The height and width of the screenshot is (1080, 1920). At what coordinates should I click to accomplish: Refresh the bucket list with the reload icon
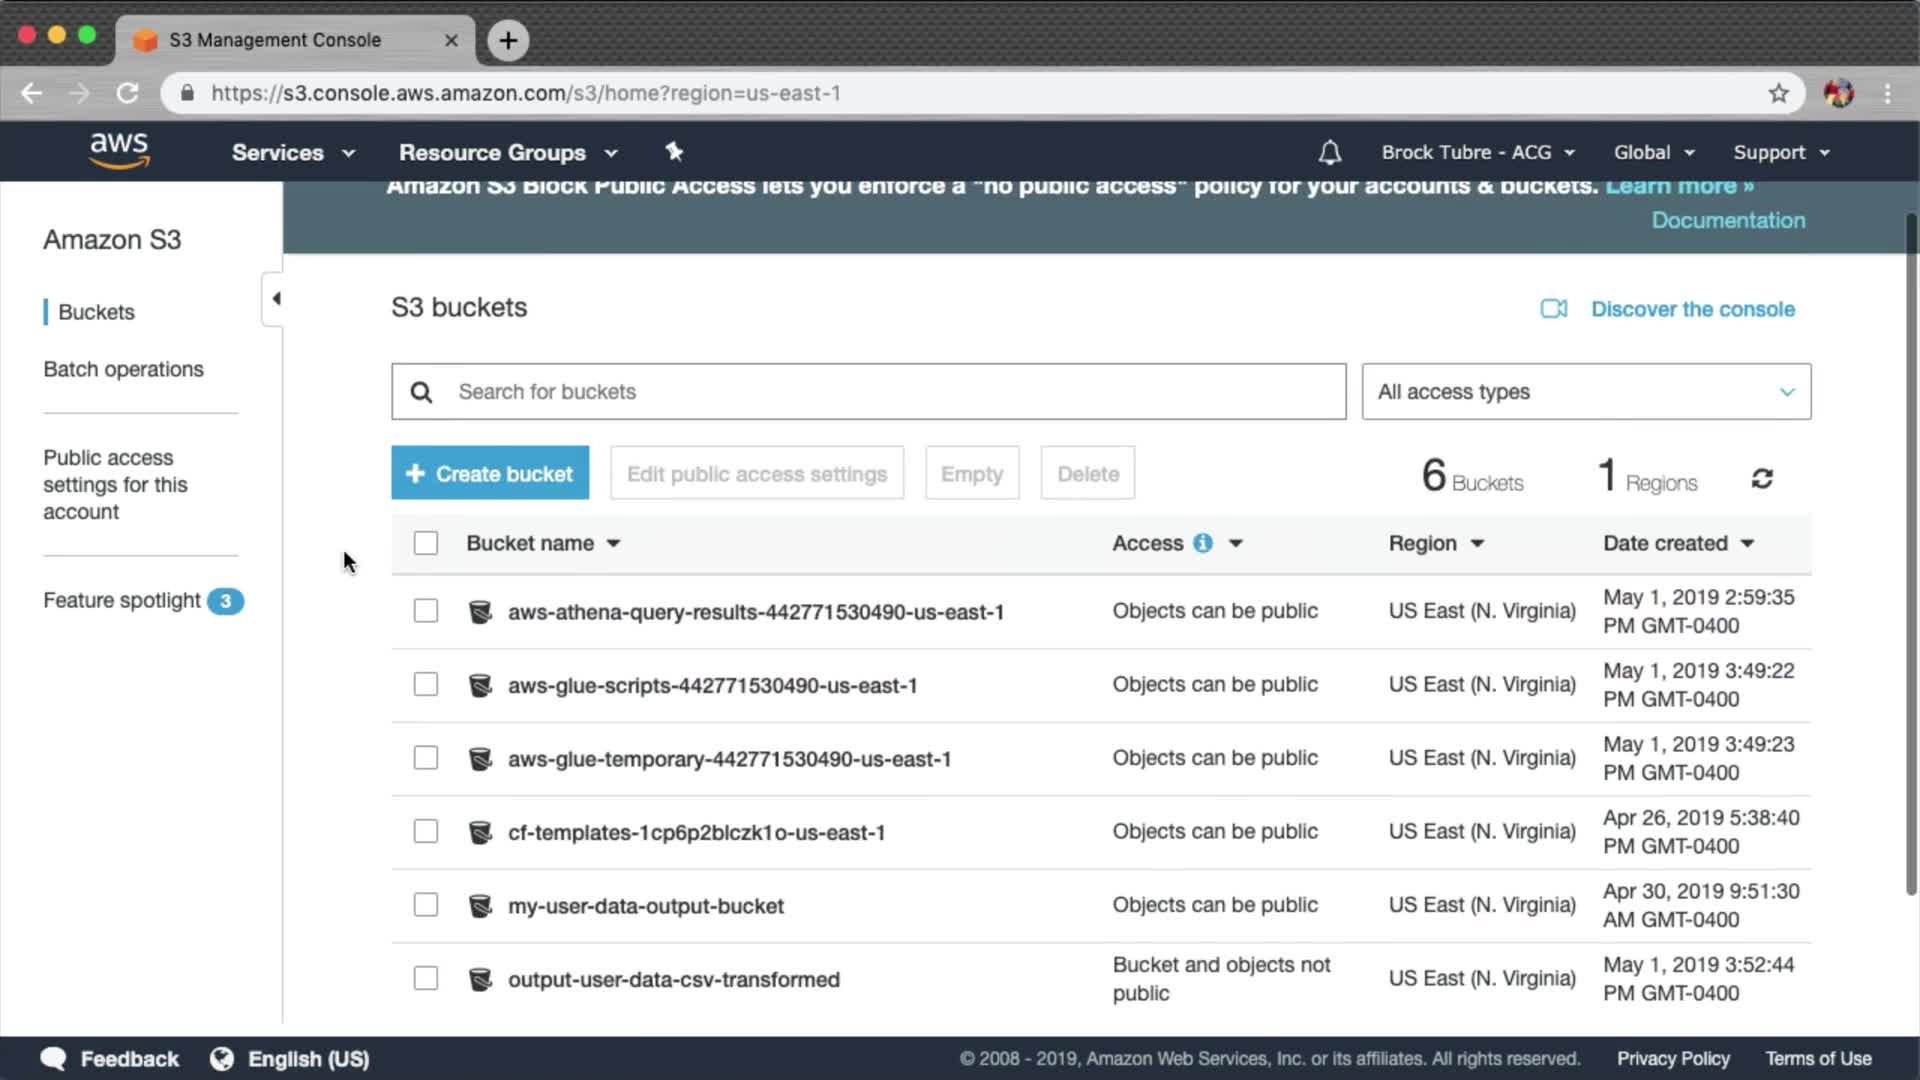coord(1762,479)
